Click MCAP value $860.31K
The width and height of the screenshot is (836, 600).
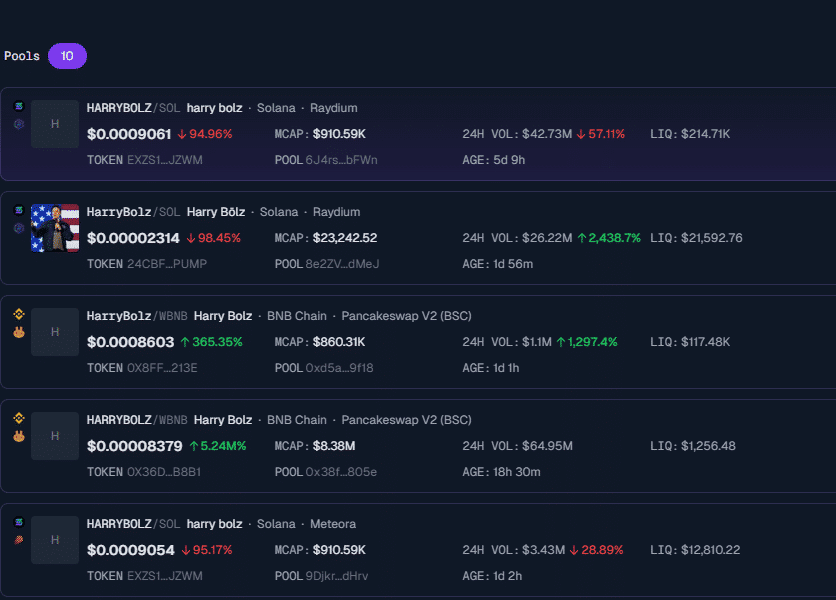click(x=339, y=342)
